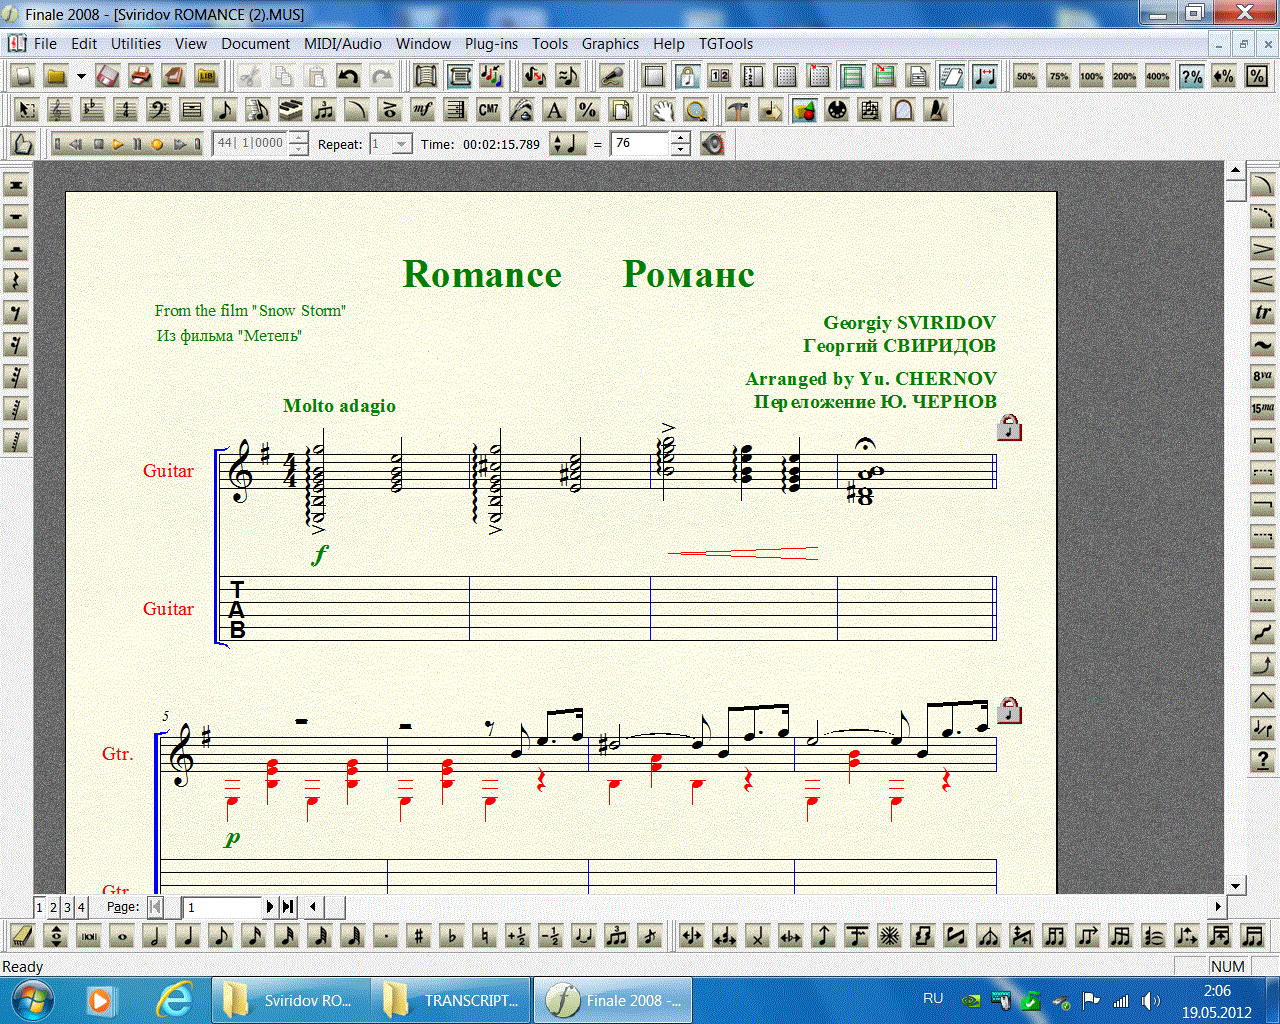This screenshot has width=1280, height=1024.
Task: Click the Record button in playback controls
Action: (157, 144)
